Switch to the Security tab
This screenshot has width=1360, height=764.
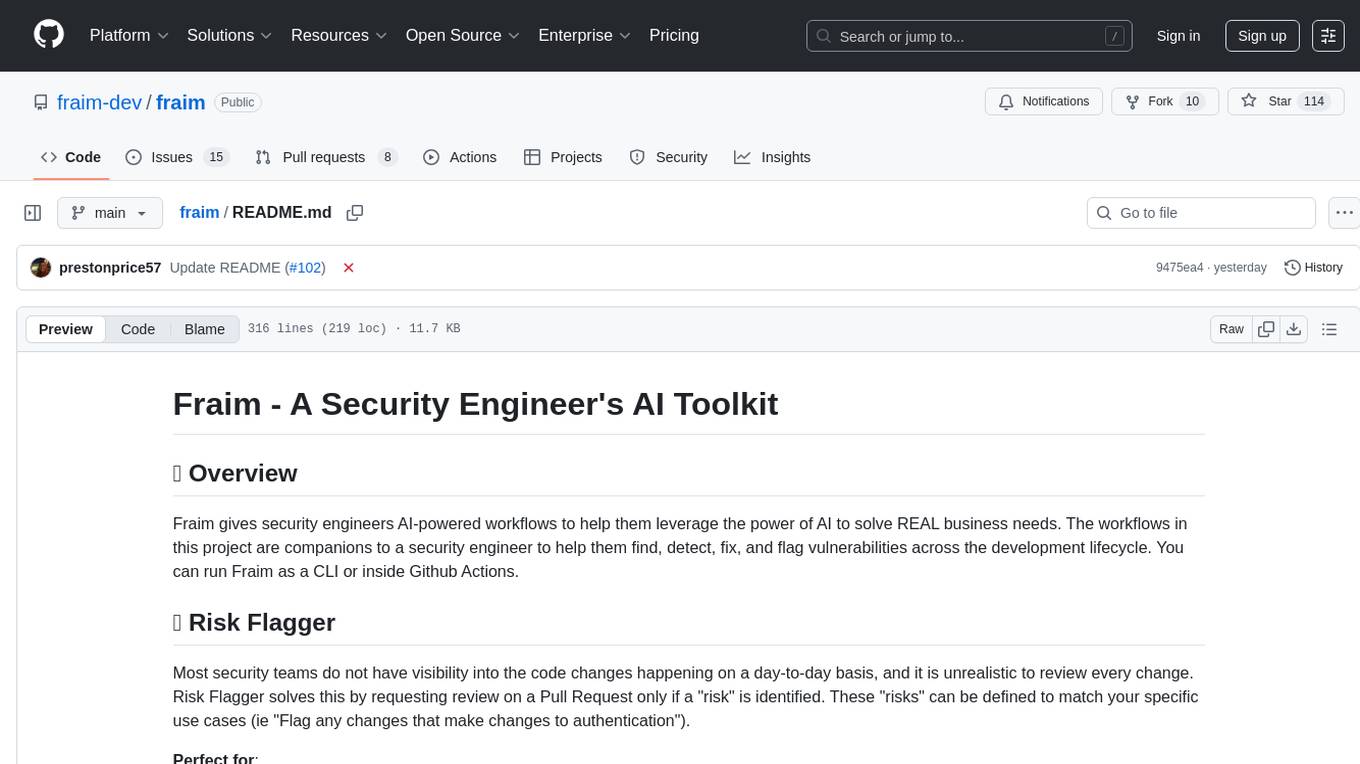pyautogui.click(x=668, y=157)
